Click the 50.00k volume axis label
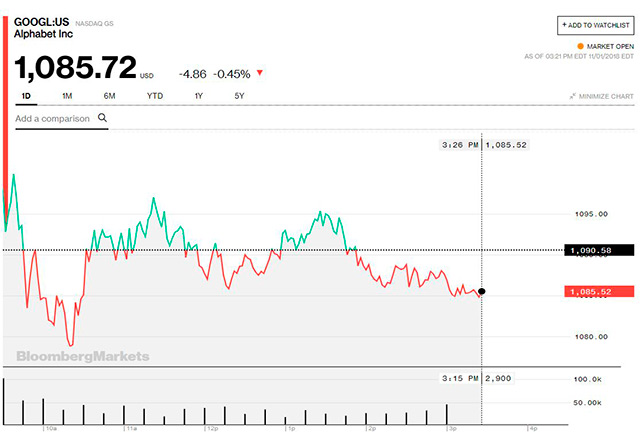 pos(587,403)
